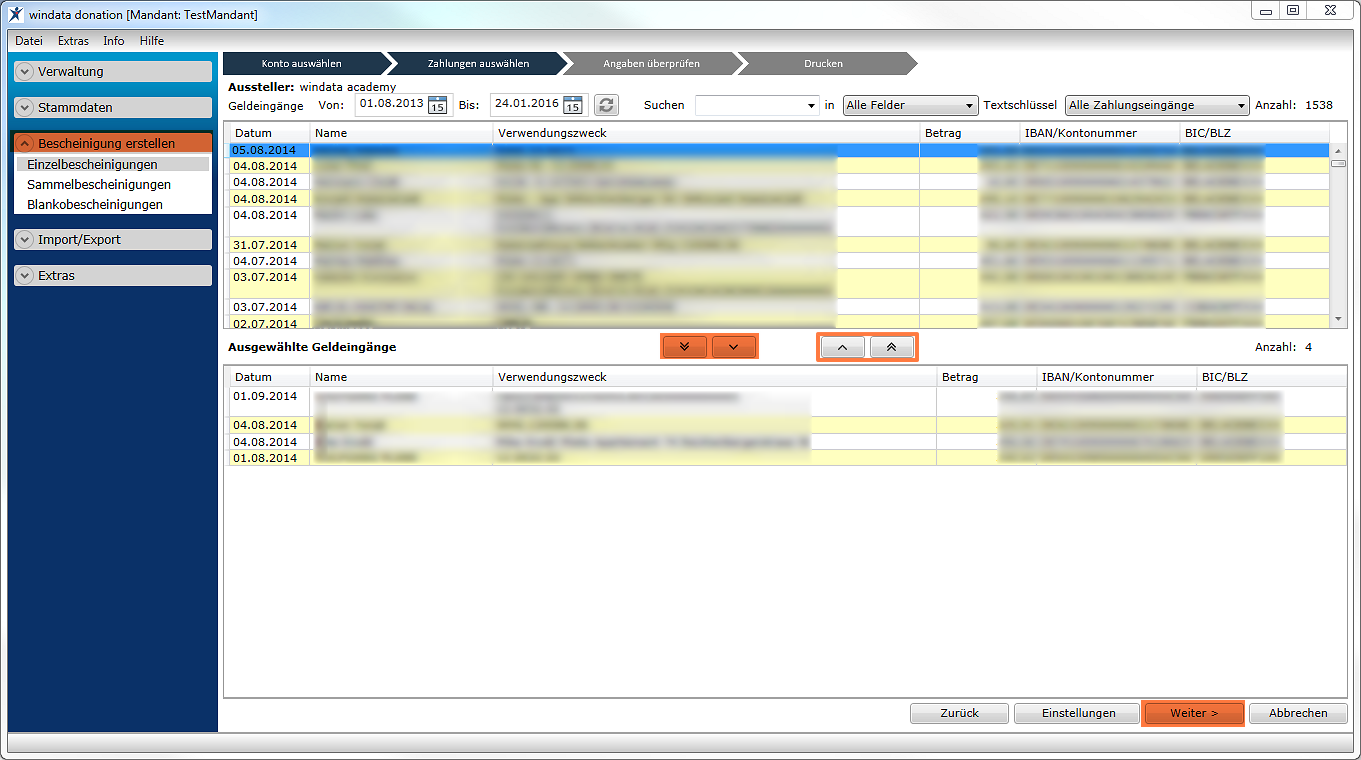This screenshot has height=760, width=1361.
Task: Remove entry with single-up arrow button
Action: [842, 347]
